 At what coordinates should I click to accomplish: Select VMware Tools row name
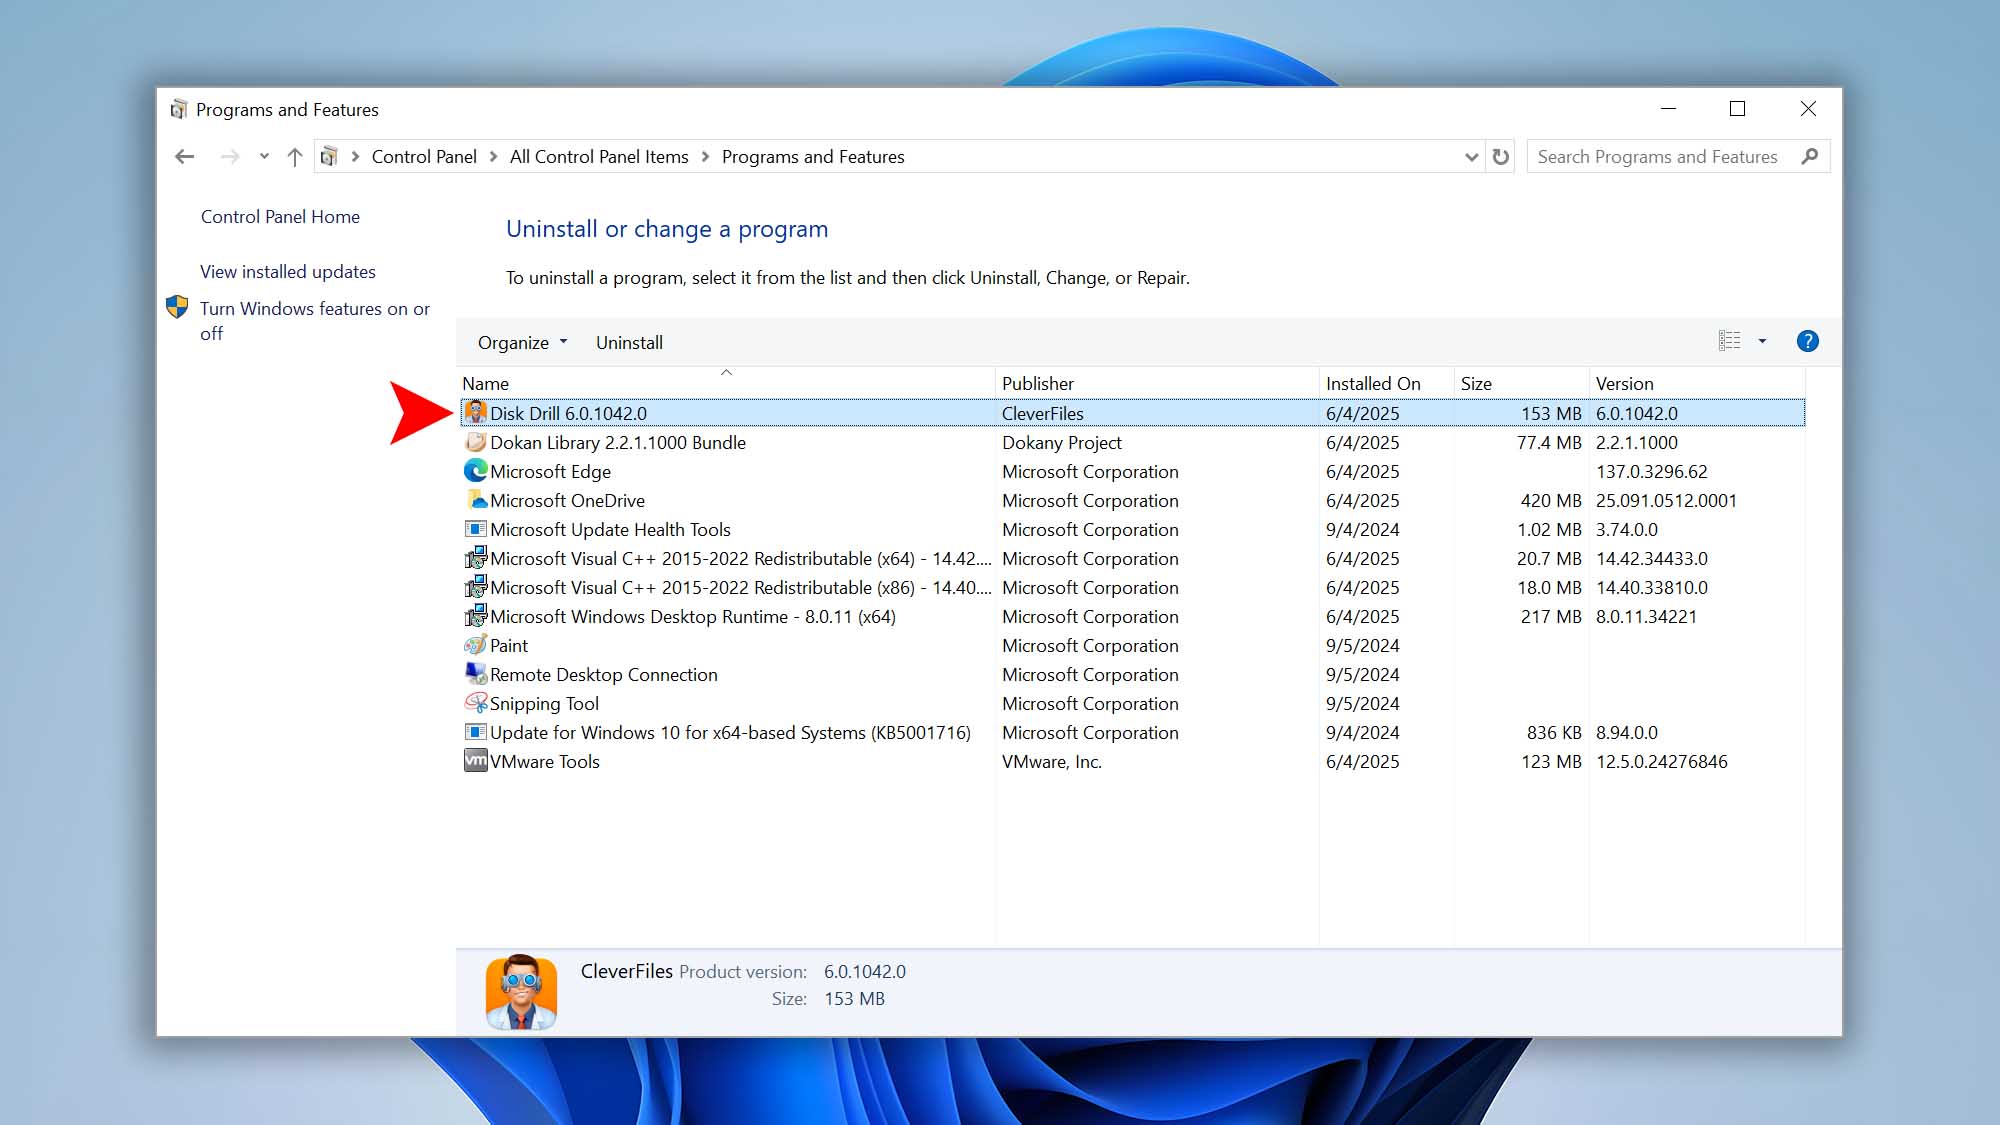coord(545,761)
